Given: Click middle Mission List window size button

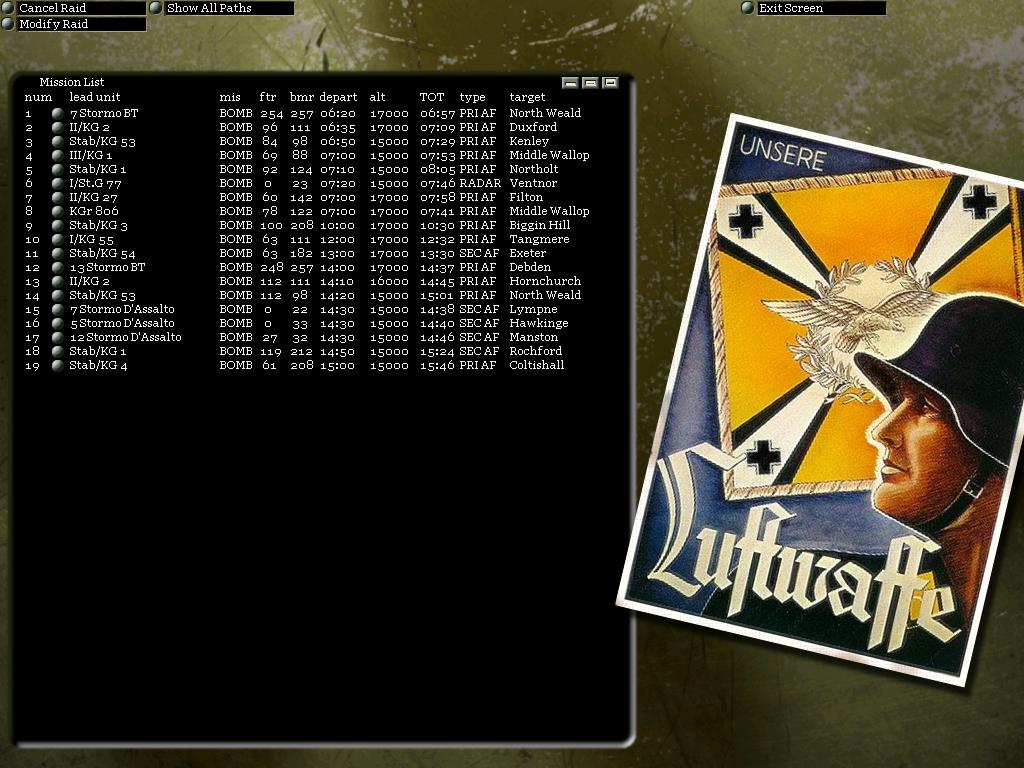Looking at the screenshot, I should [x=590, y=83].
